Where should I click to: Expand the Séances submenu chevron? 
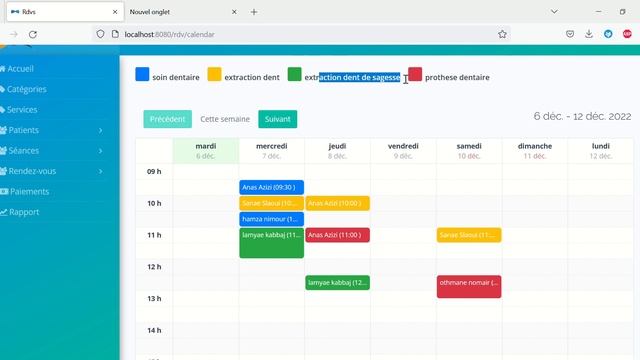pos(100,151)
